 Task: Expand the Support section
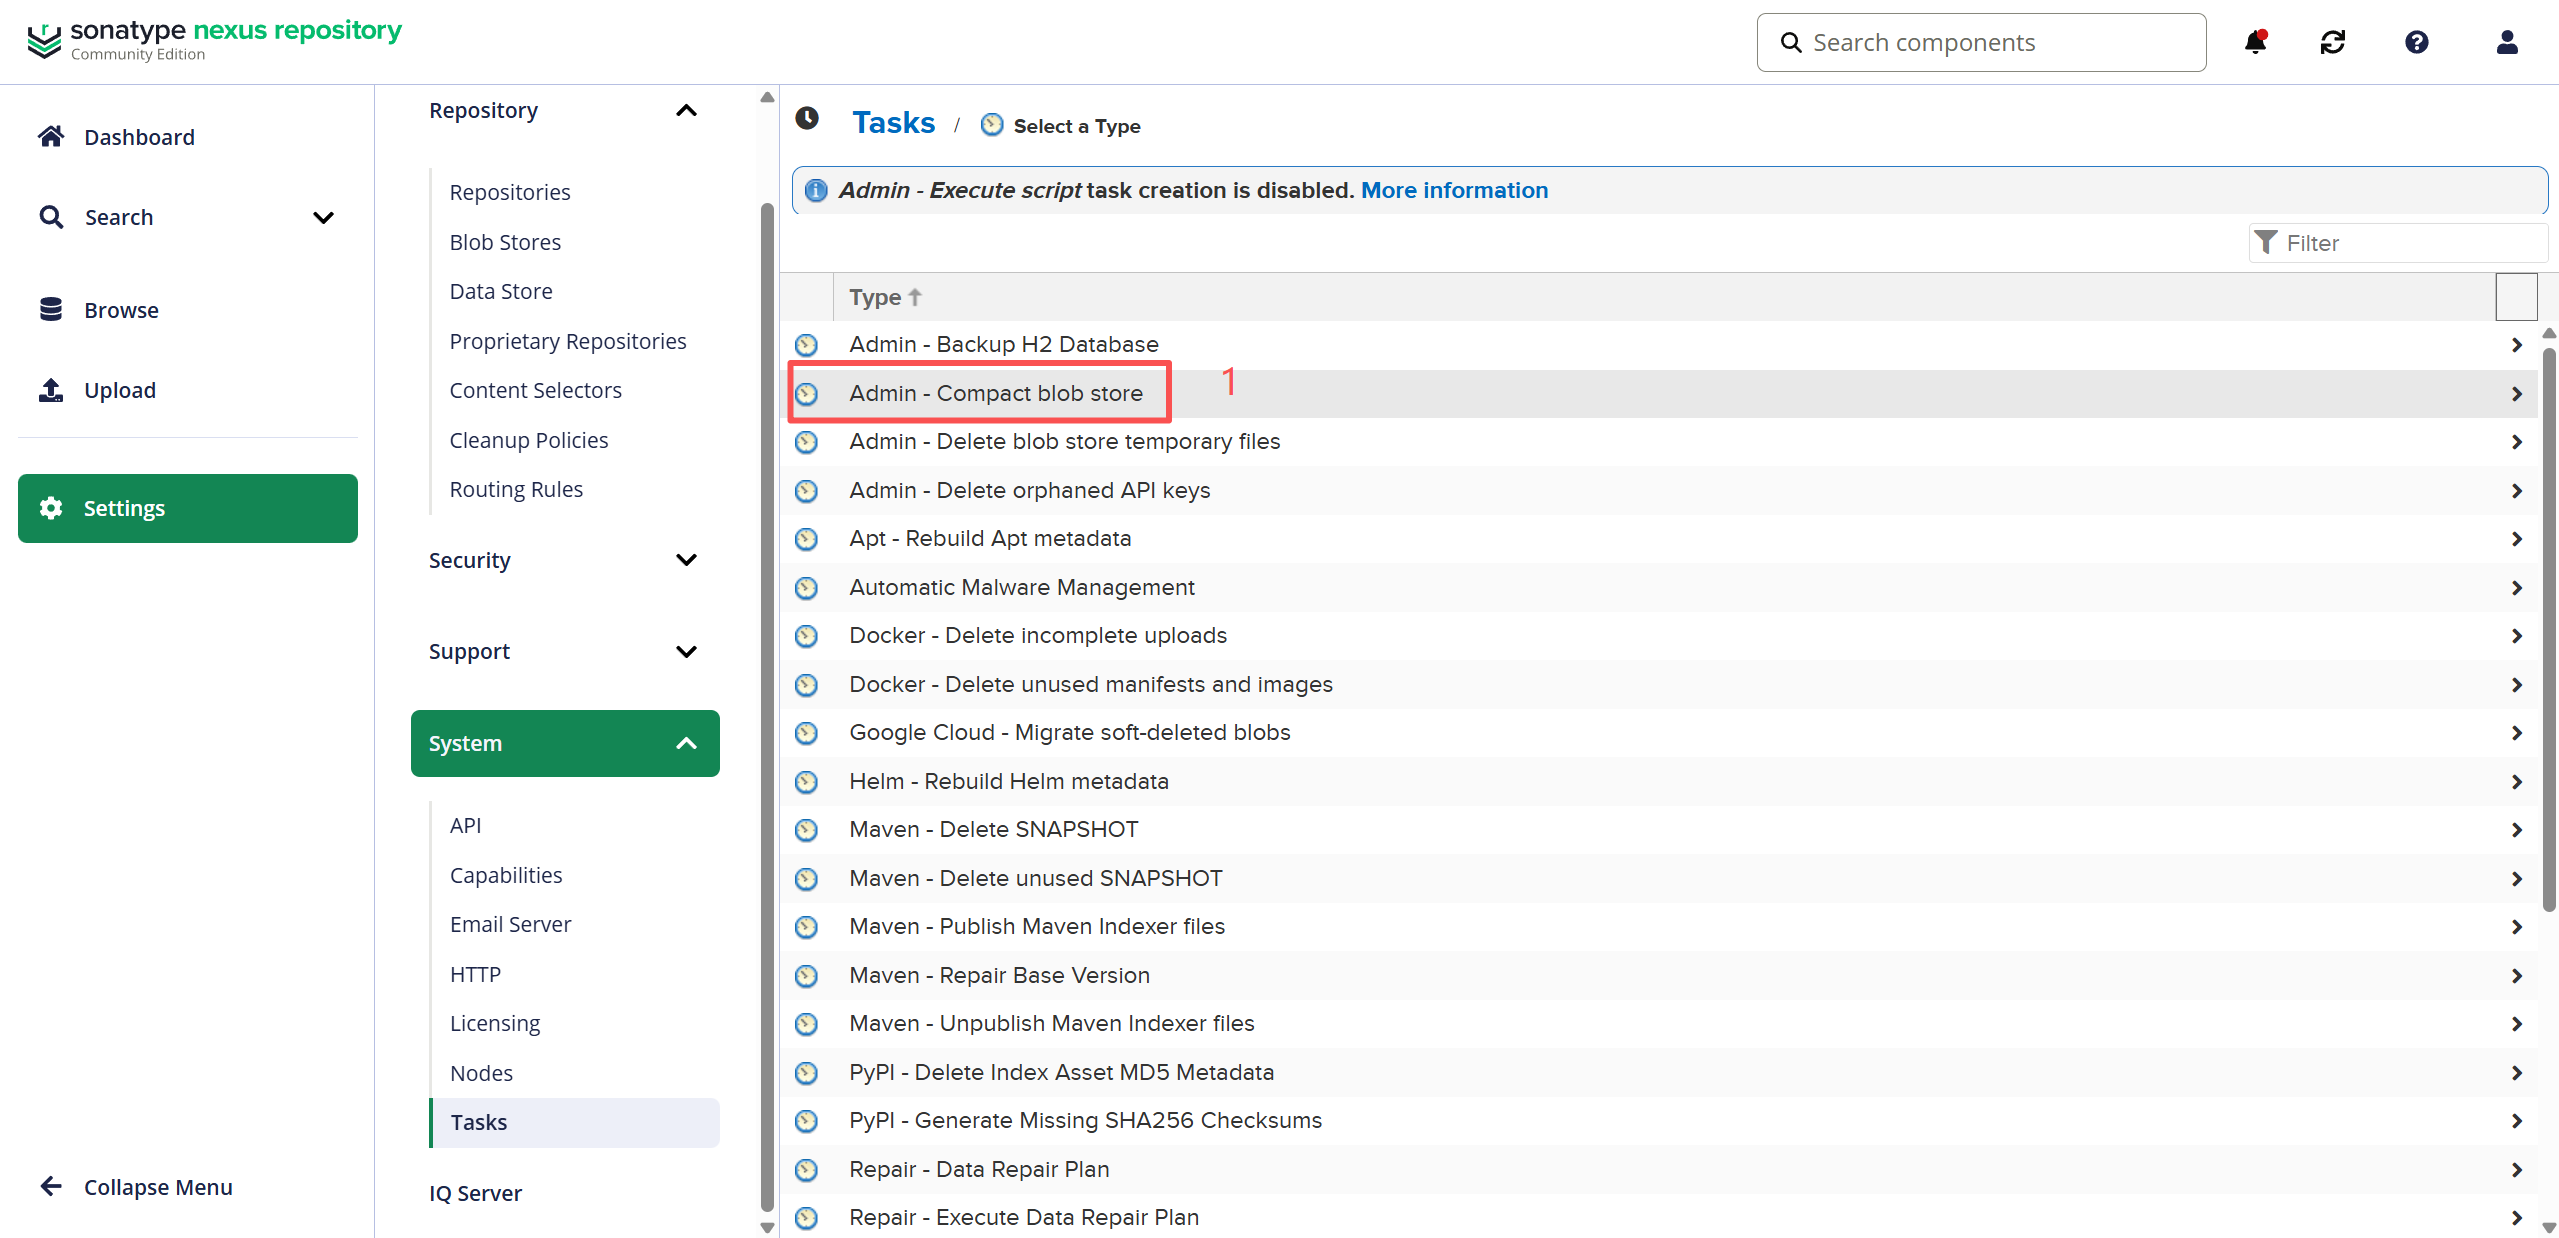pyautogui.click(x=686, y=651)
